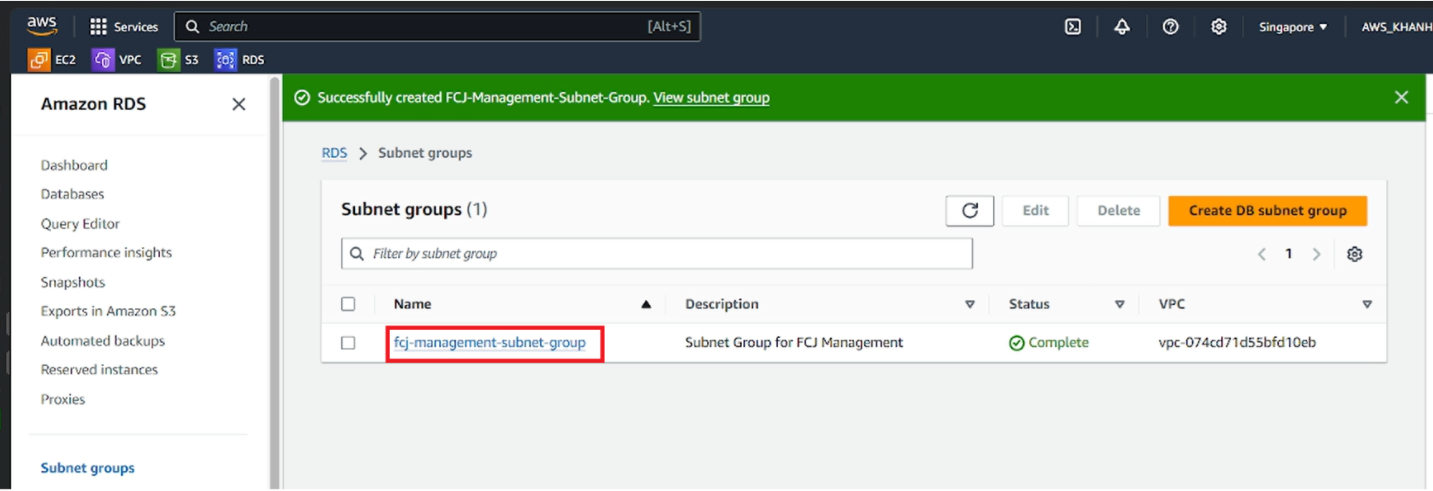View notifications bell icon

[x=1122, y=27]
